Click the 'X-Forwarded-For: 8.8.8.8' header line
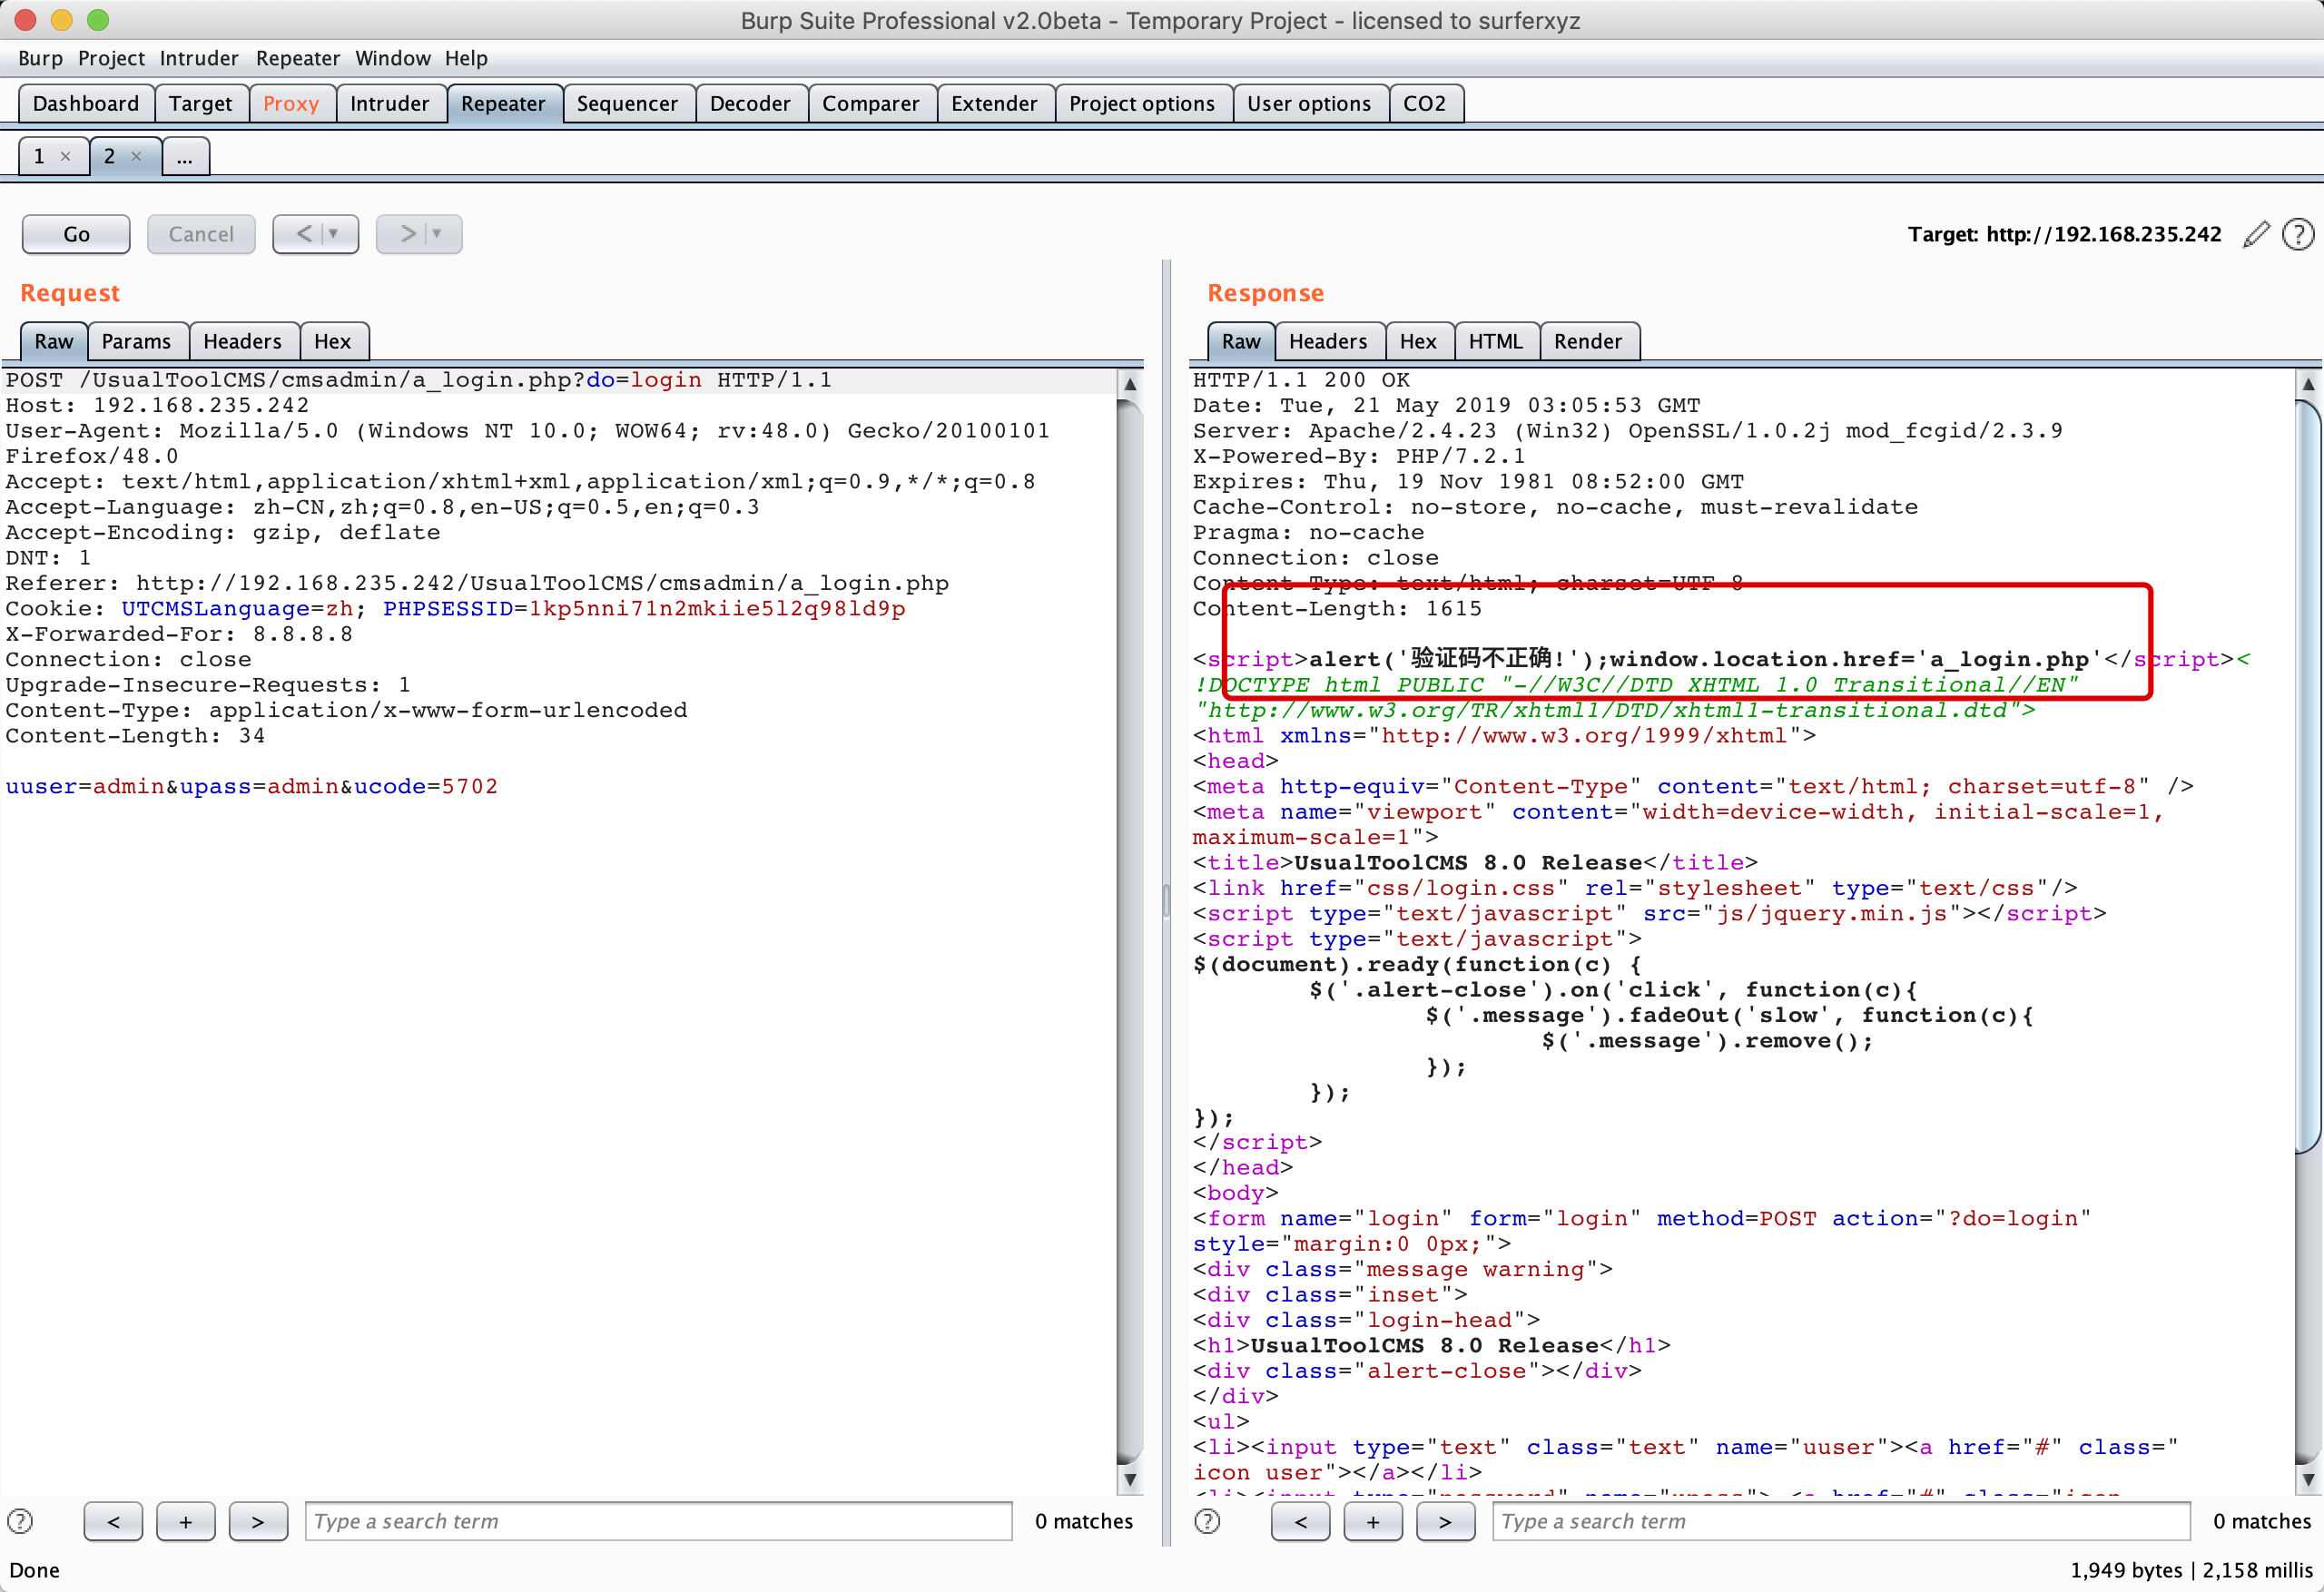The image size is (2324, 1592). (x=179, y=634)
